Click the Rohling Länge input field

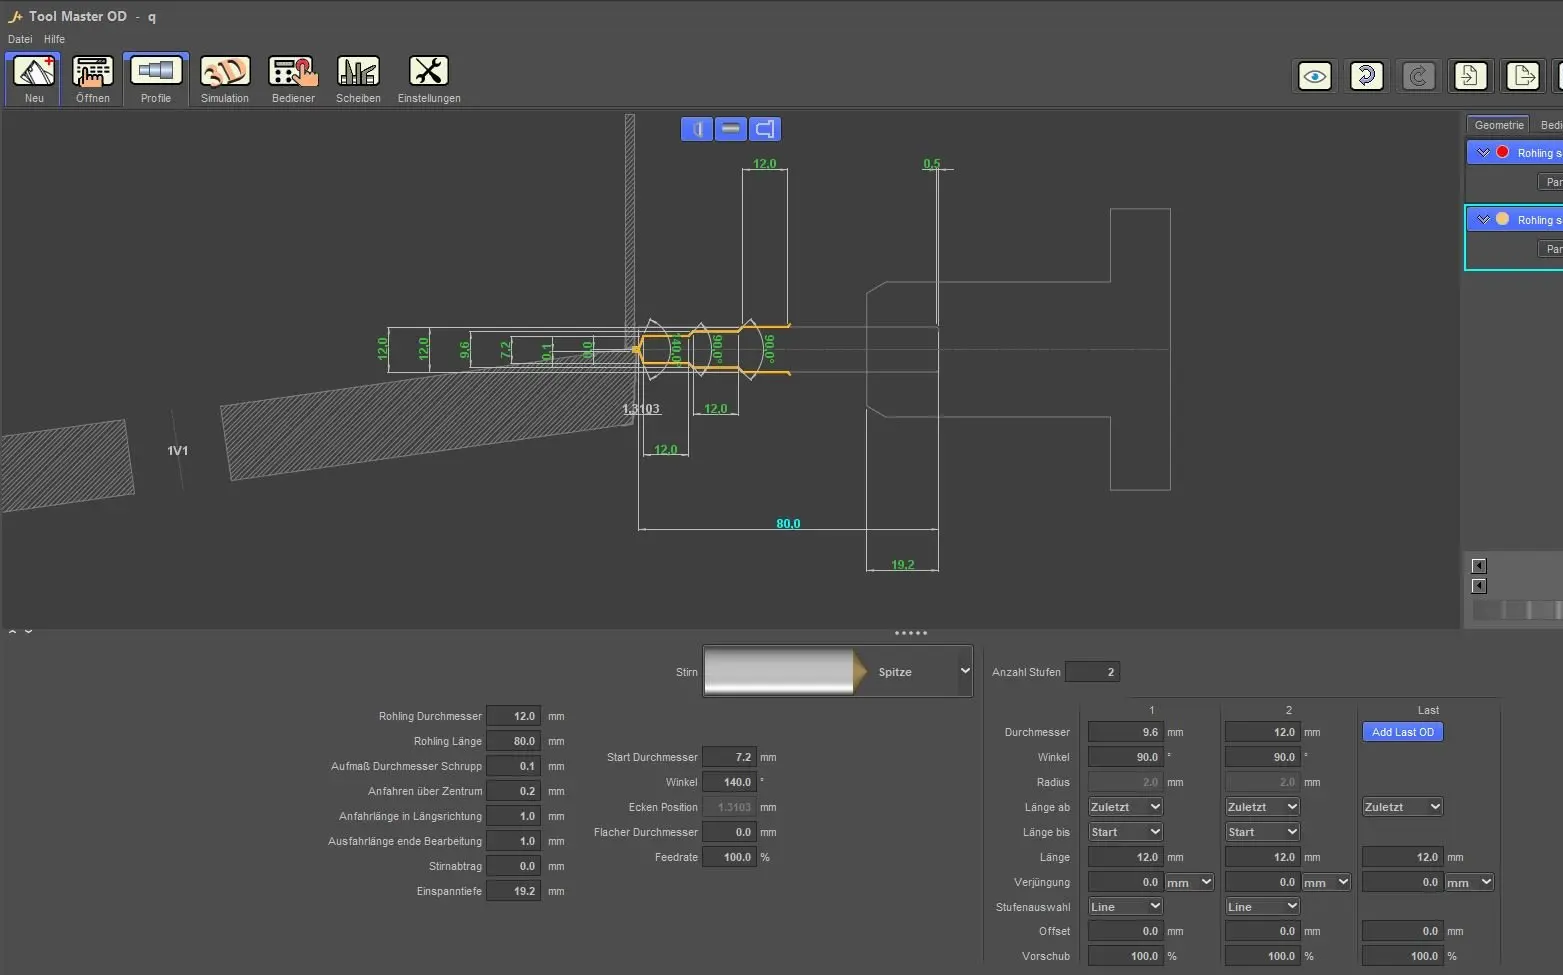pos(514,741)
